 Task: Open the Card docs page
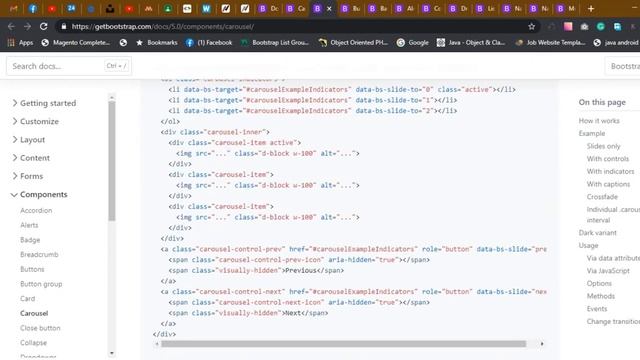point(28,299)
